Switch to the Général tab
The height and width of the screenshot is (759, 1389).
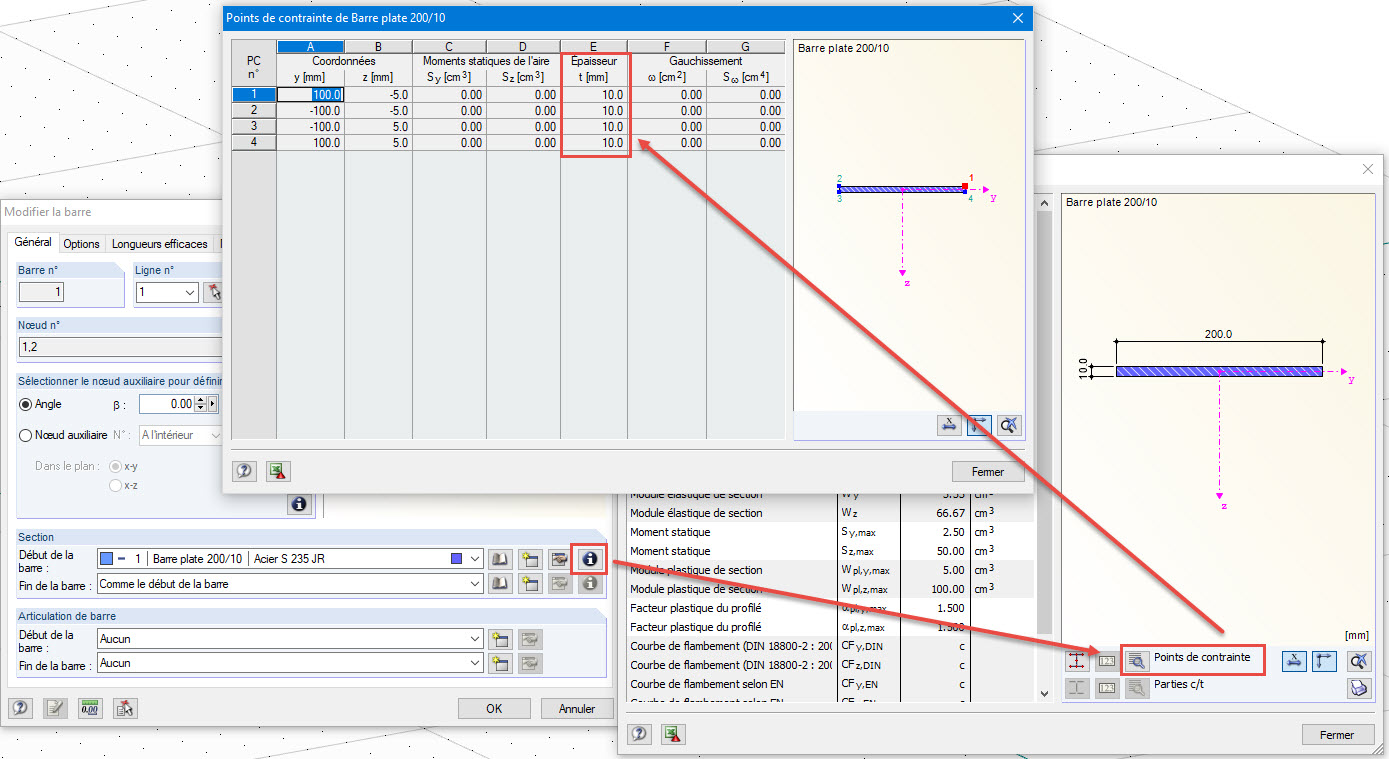click(x=33, y=243)
